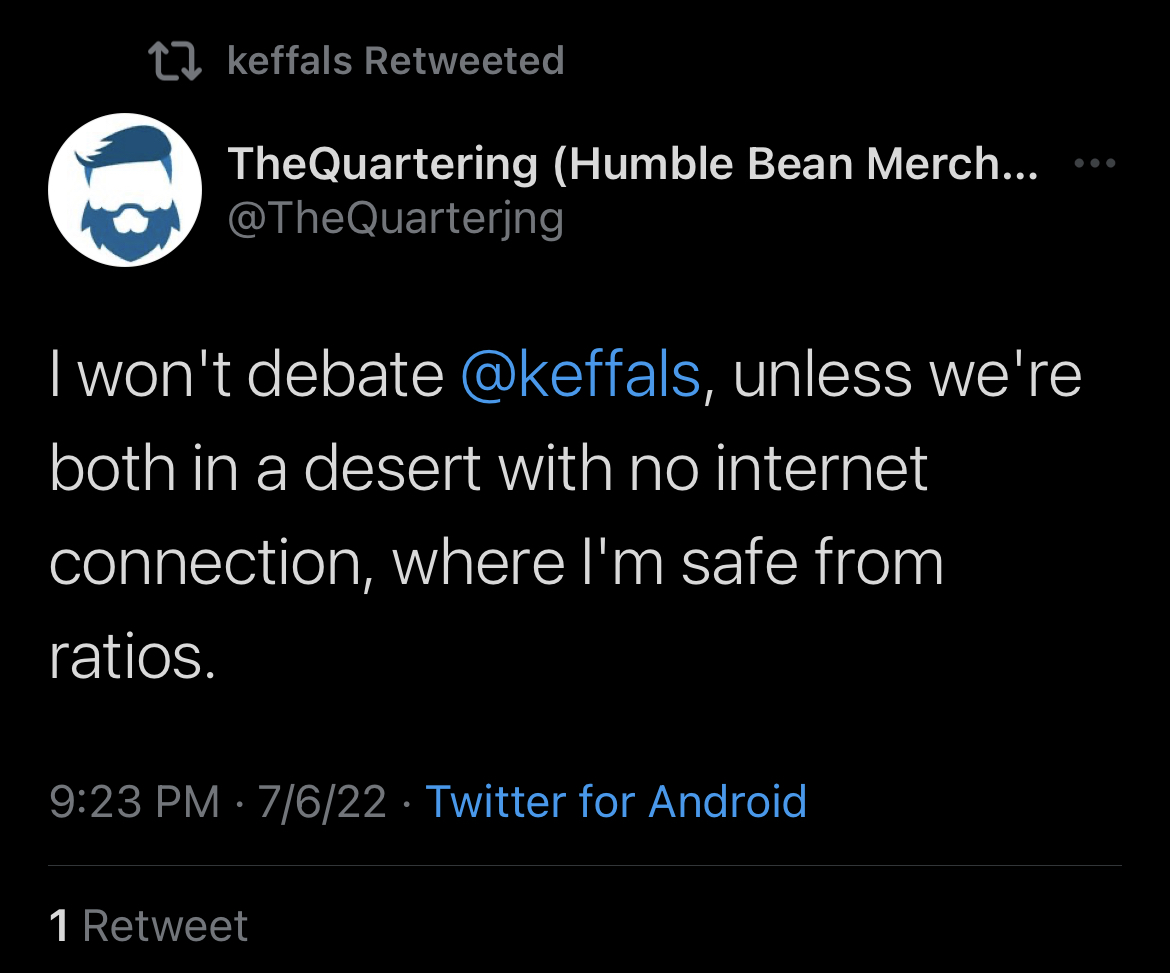This screenshot has width=1170, height=973.
Task: Click the word Android in source link
Action: click(728, 801)
